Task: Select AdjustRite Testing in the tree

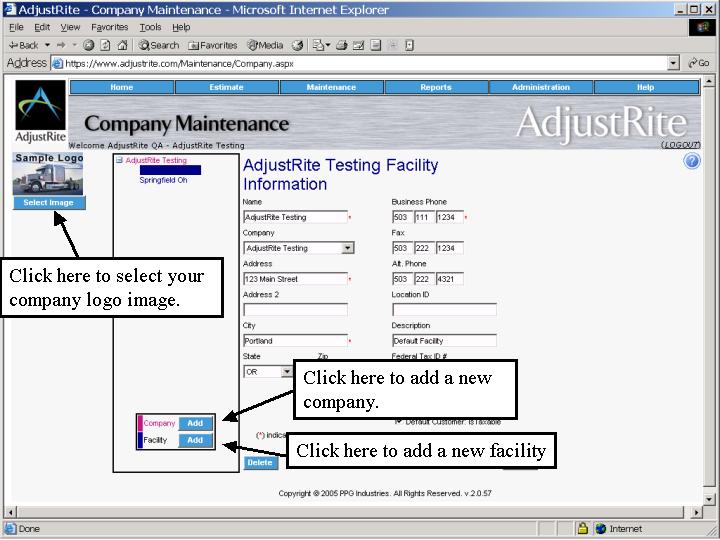Action: pyautogui.click(x=156, y=160)
